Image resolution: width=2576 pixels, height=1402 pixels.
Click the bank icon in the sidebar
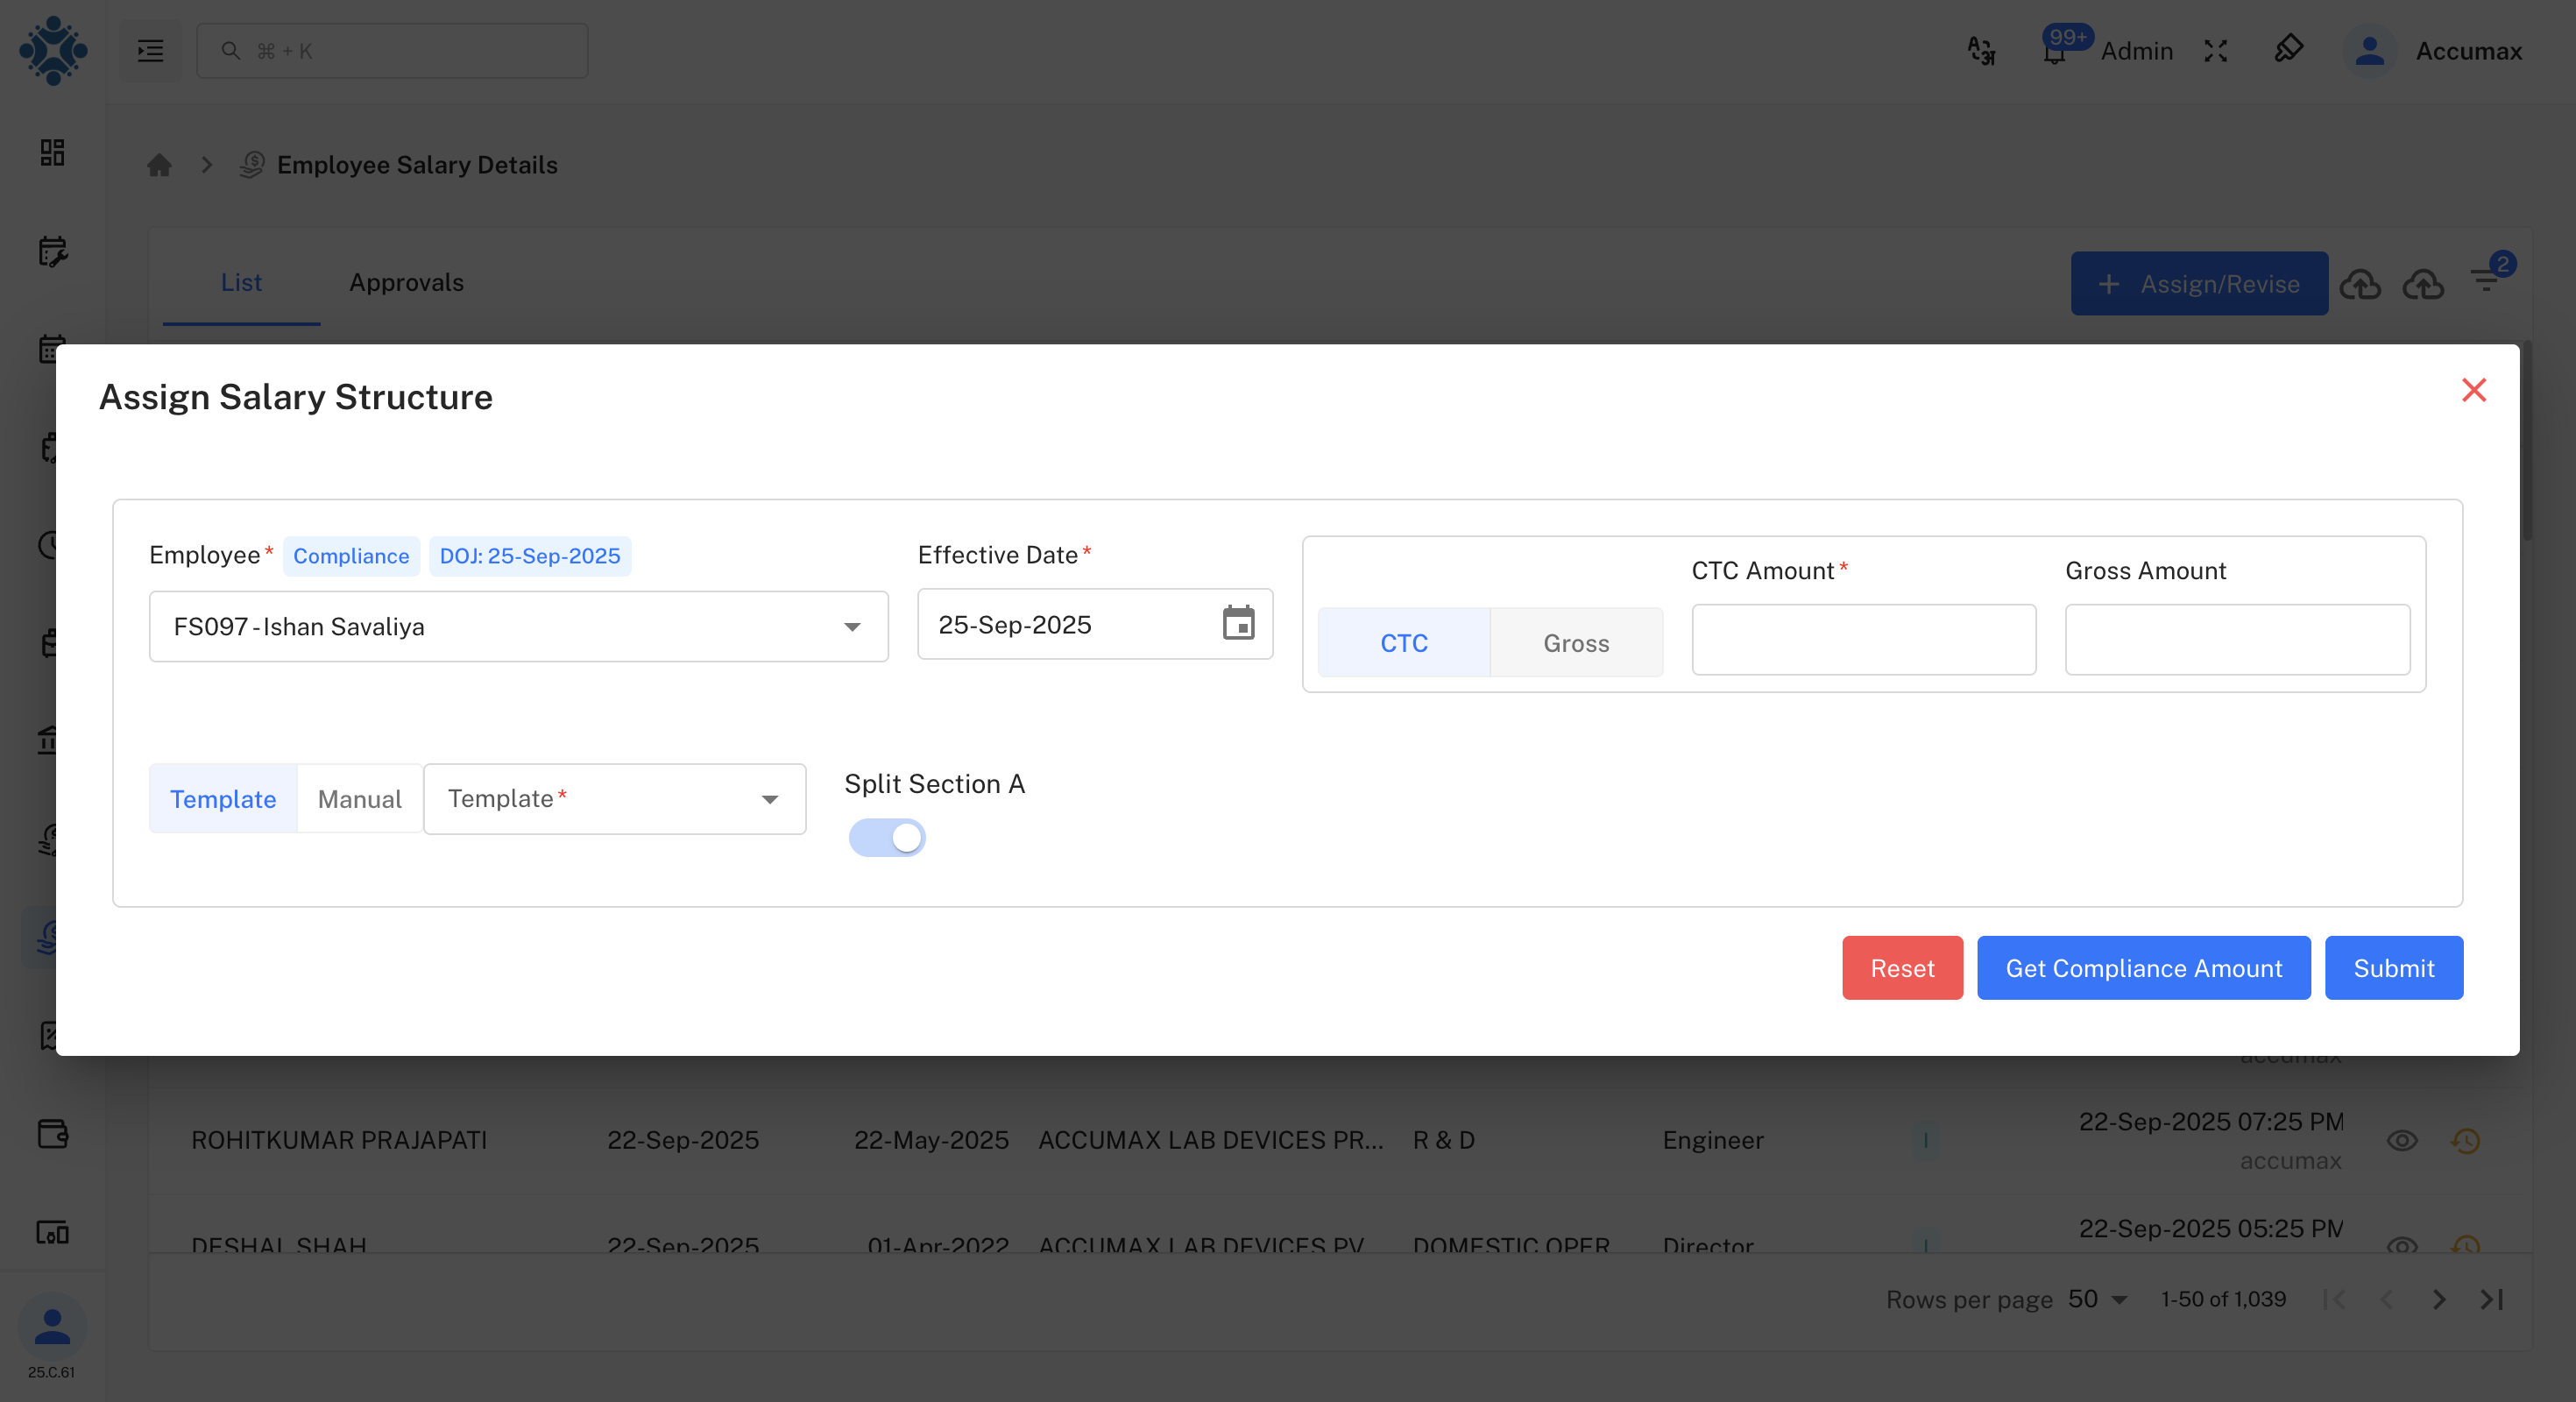click(51, 740)
